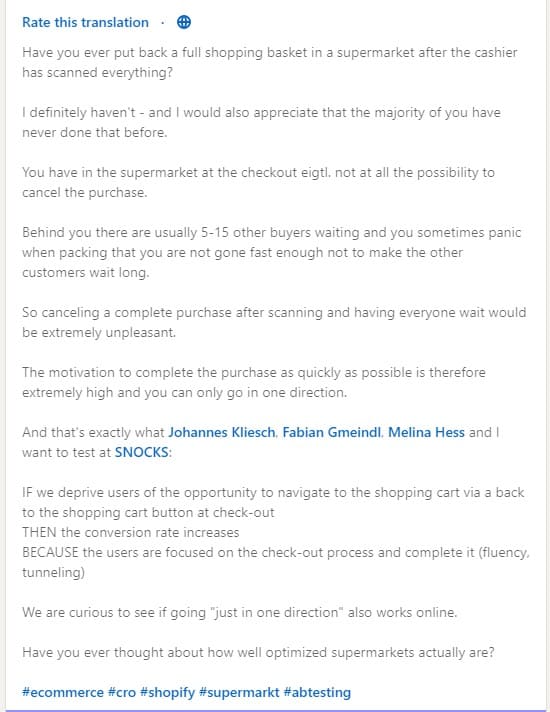550x712 pixels.
Task: Go to the SNOCKS company page
Action: point(141,452)
